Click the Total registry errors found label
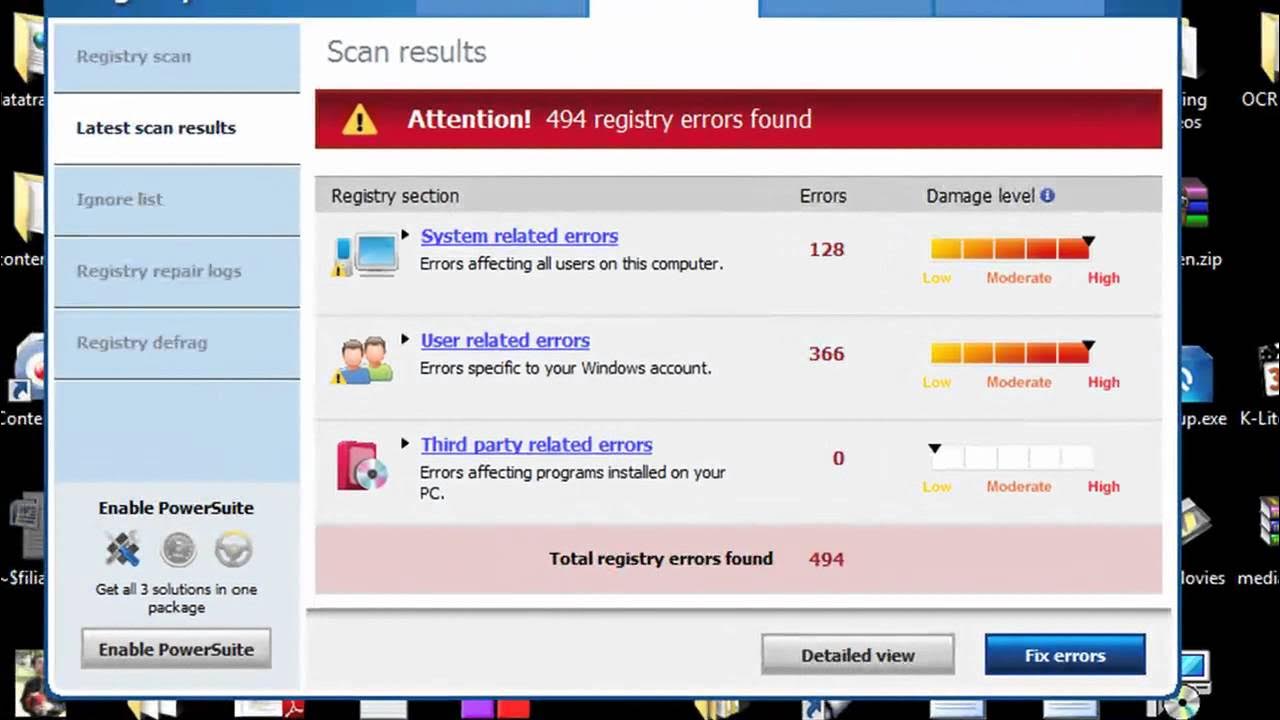 click(661, 558)
